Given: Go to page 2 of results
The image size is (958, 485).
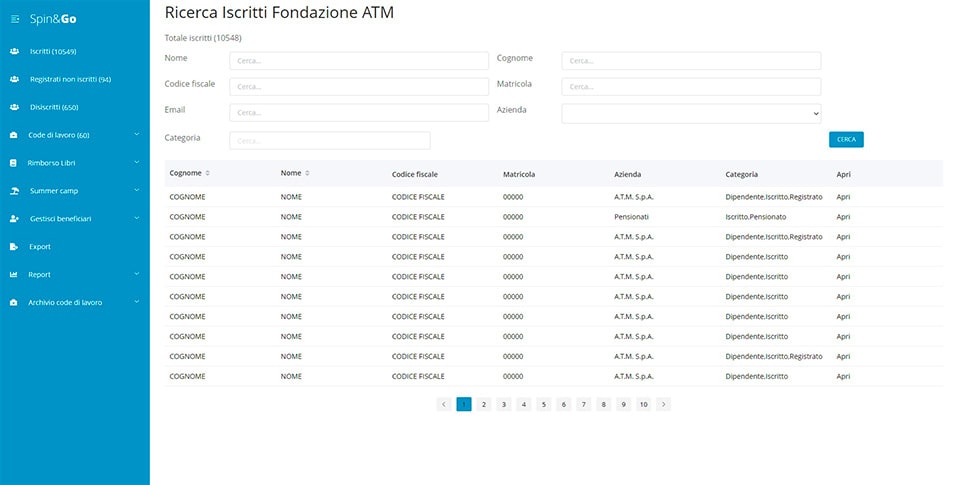Looking at the screenshot, I should 484,404.
